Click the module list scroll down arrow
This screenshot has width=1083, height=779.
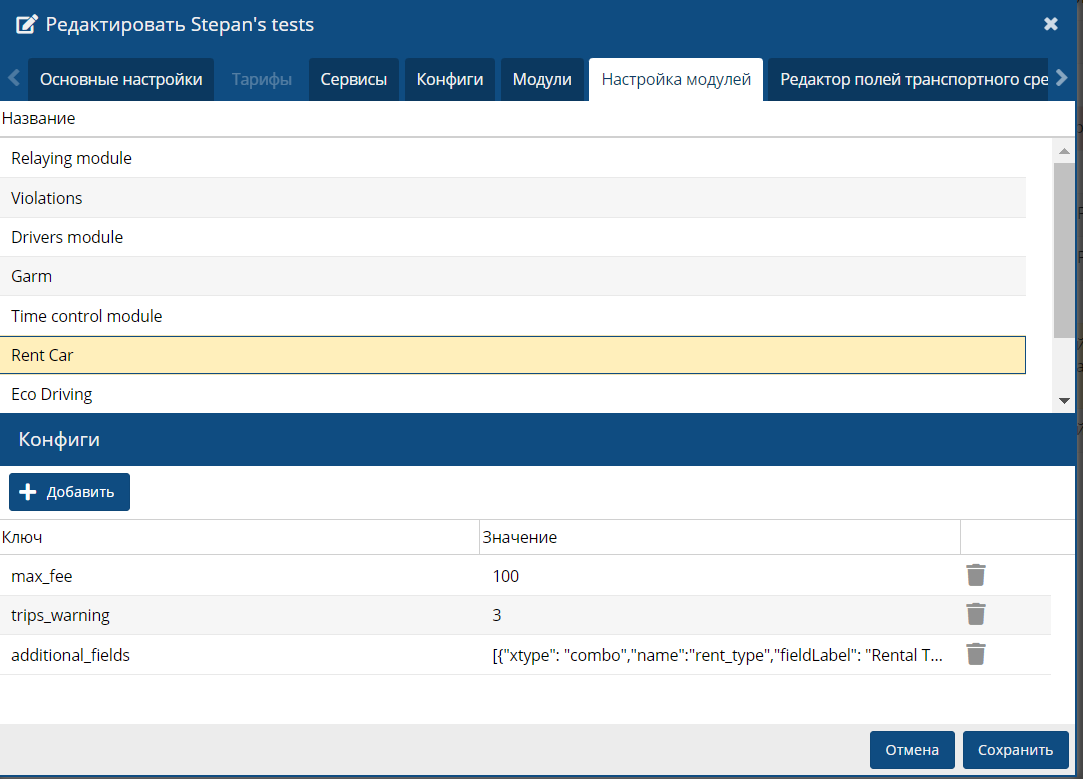pyautogui.click(x=1064, y=401)
